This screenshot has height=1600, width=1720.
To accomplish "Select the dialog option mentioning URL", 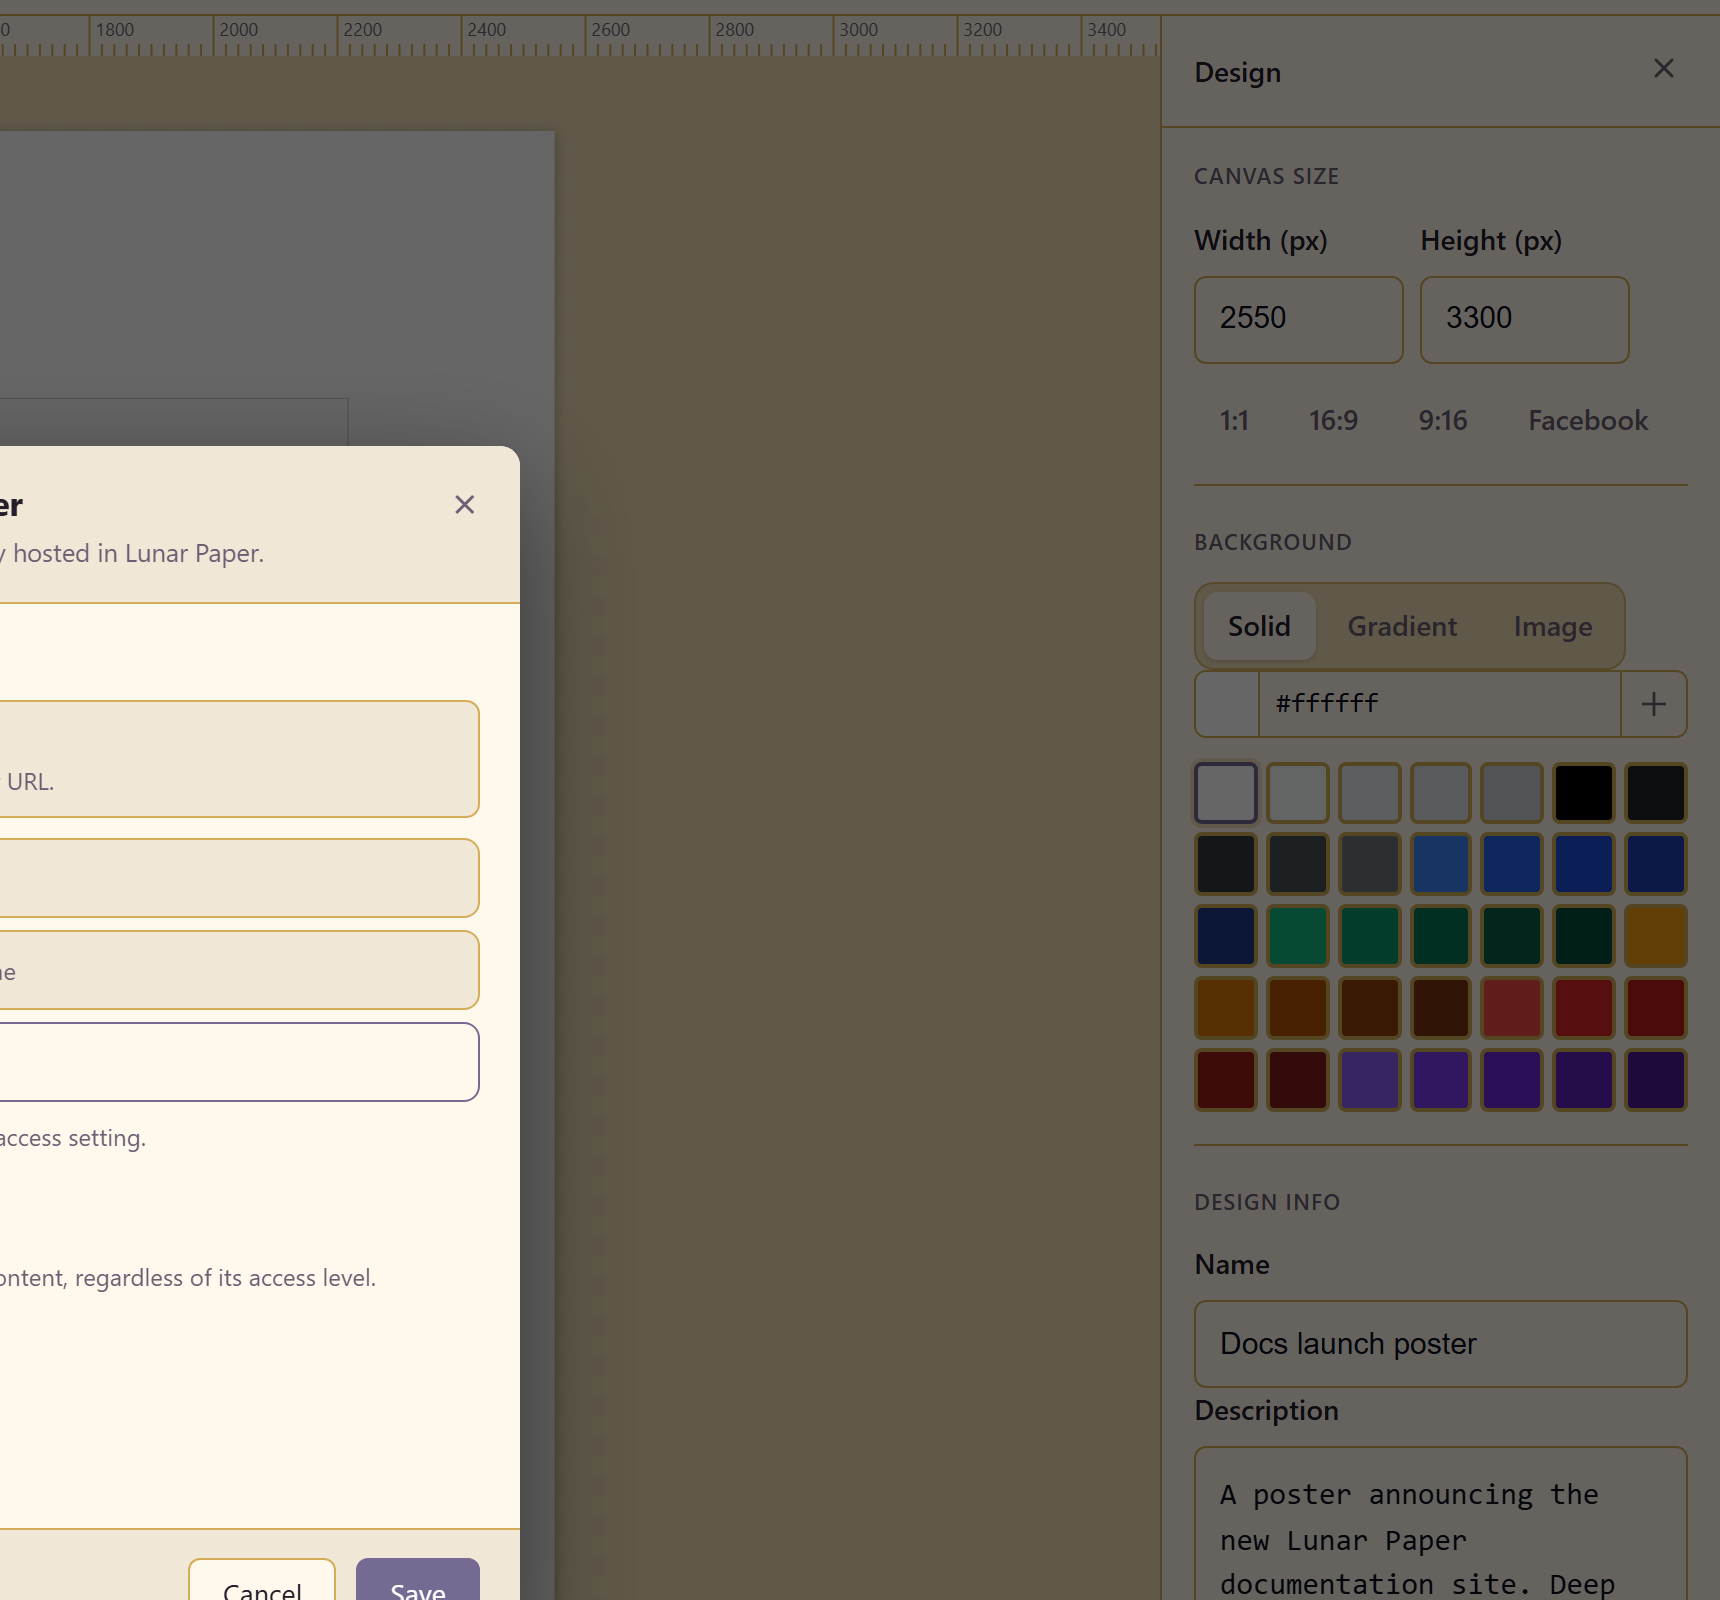I will (x=239, y=759).
